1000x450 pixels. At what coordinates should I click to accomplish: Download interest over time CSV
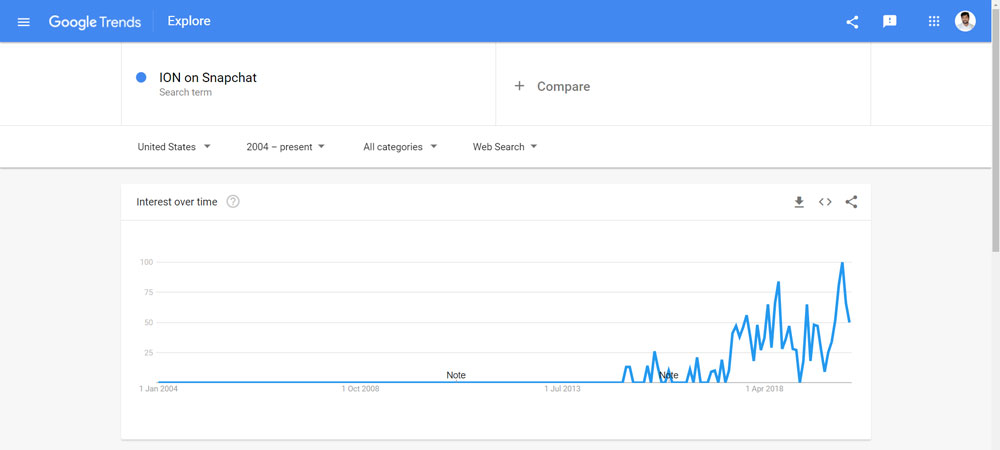799,202
